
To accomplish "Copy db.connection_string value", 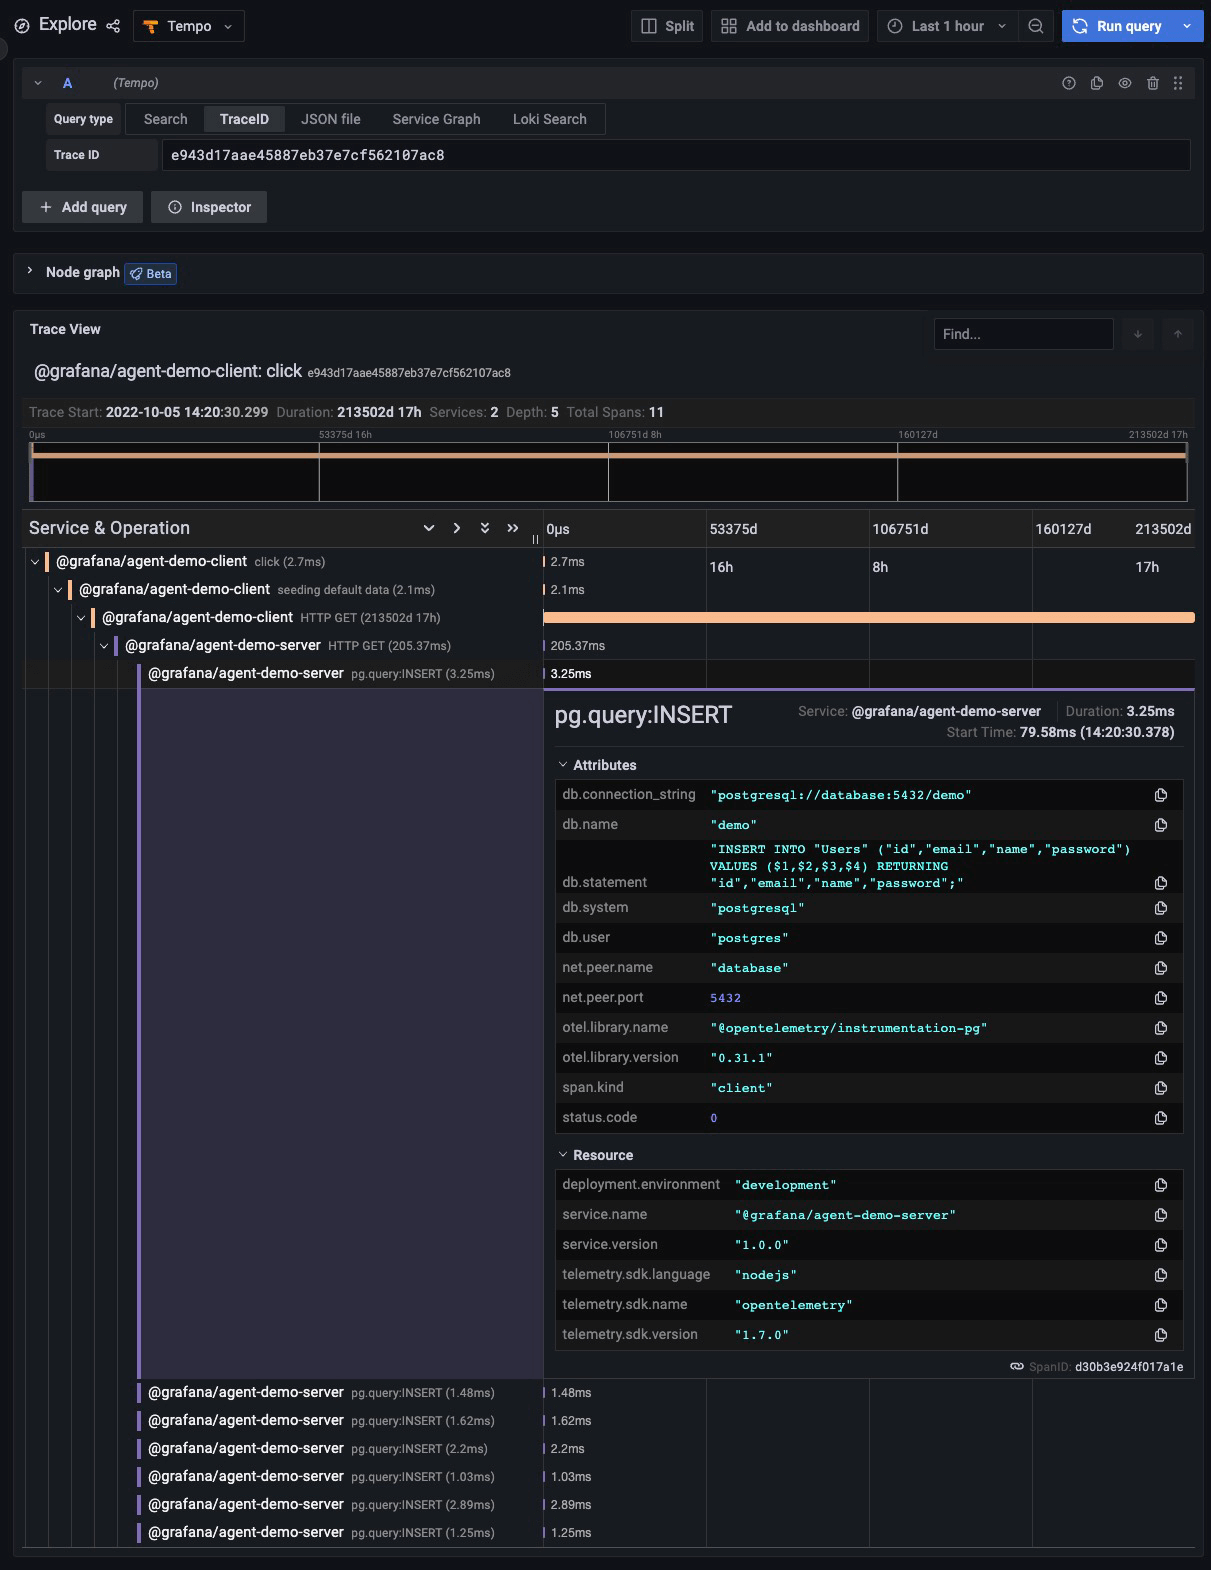I will coord(1161,795).
